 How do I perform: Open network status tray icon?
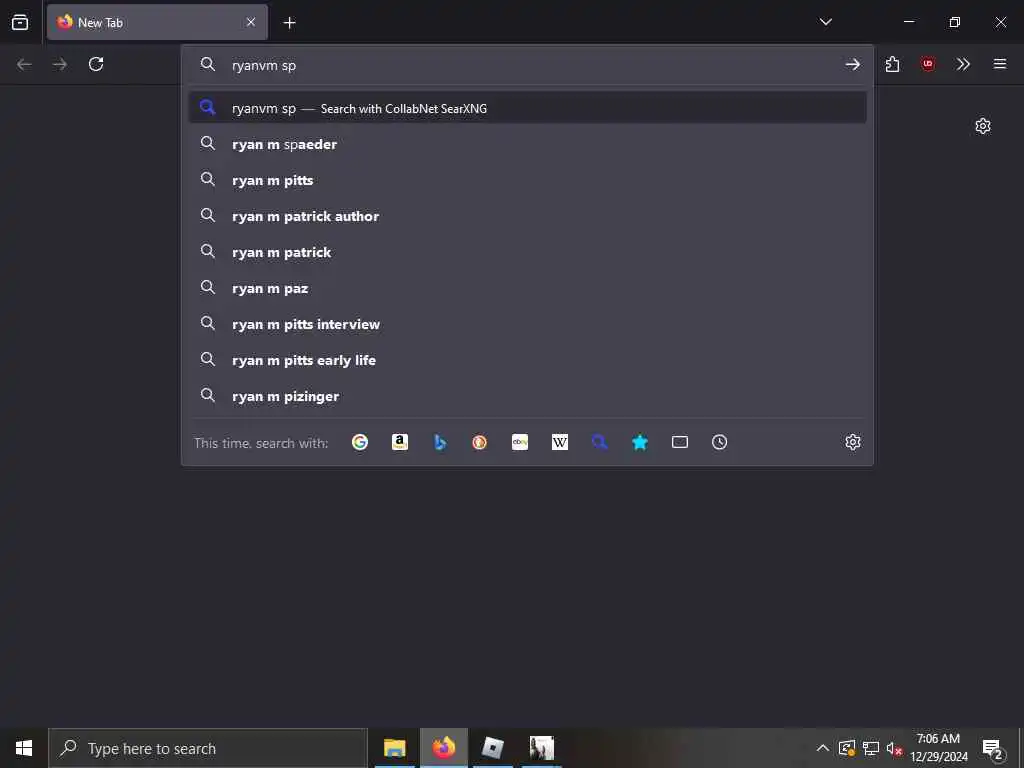pyautogui.click(x=871, y=748)
